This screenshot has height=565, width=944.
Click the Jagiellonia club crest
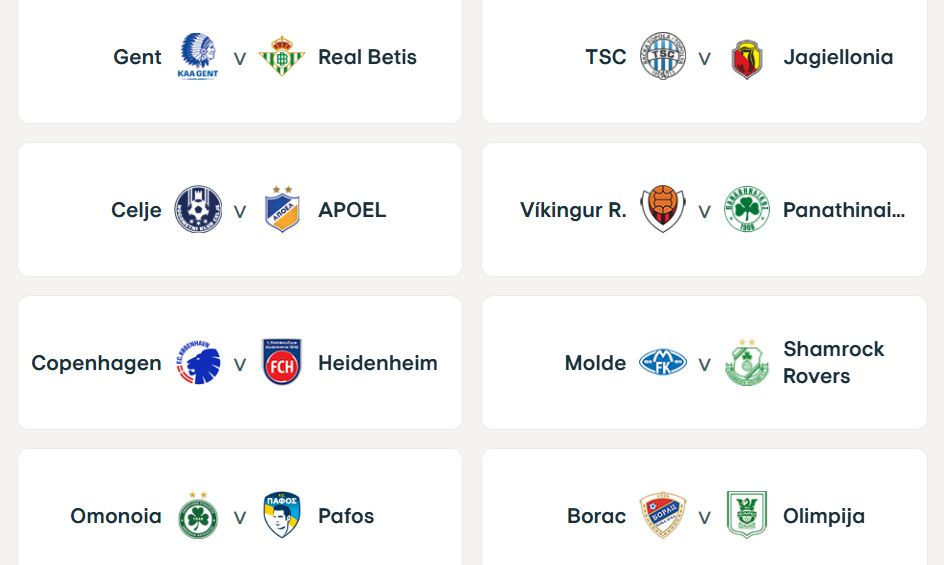click(x=747, y=58)
